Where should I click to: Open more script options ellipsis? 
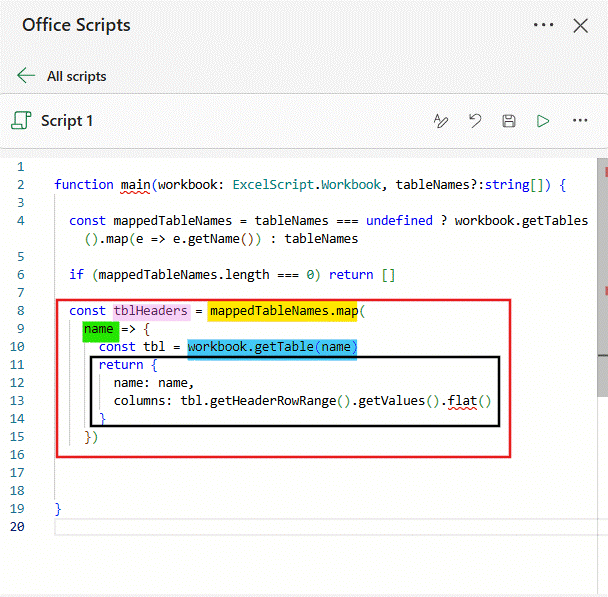click(580, 121)
